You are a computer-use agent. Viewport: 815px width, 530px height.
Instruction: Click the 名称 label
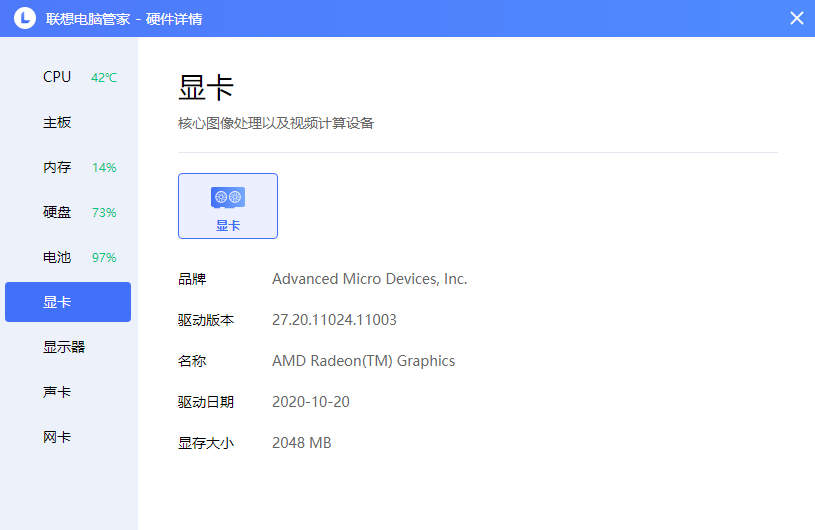click(x=192, y=361)
